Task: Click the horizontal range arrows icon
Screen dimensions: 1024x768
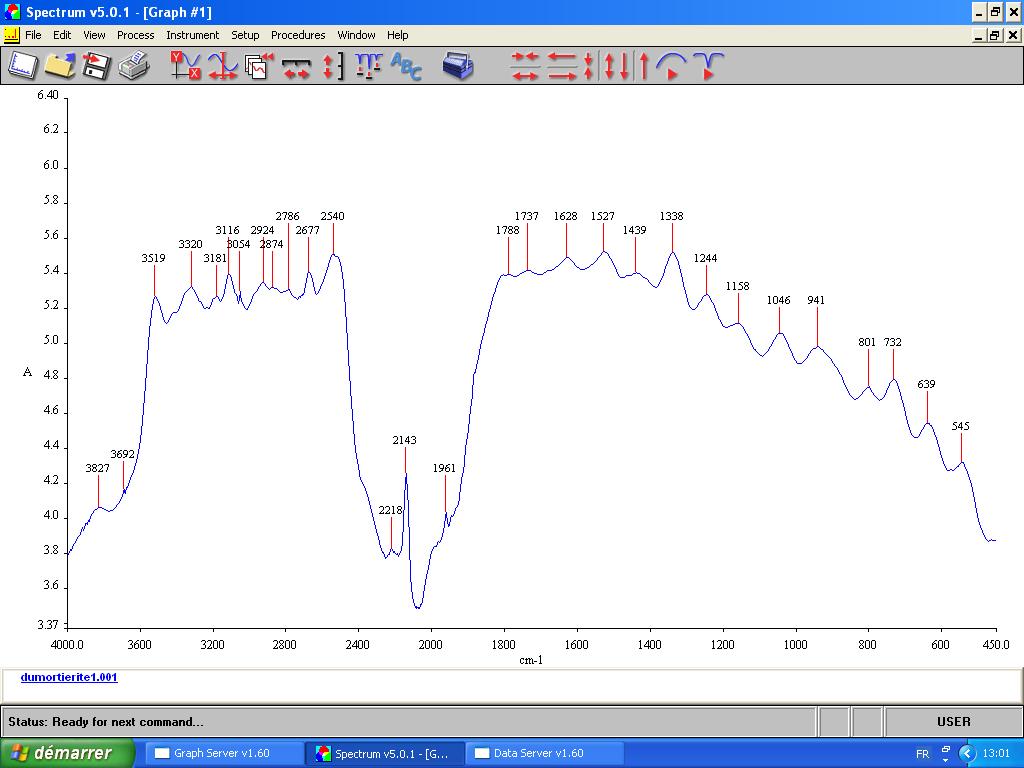Action: click(296, 66)
